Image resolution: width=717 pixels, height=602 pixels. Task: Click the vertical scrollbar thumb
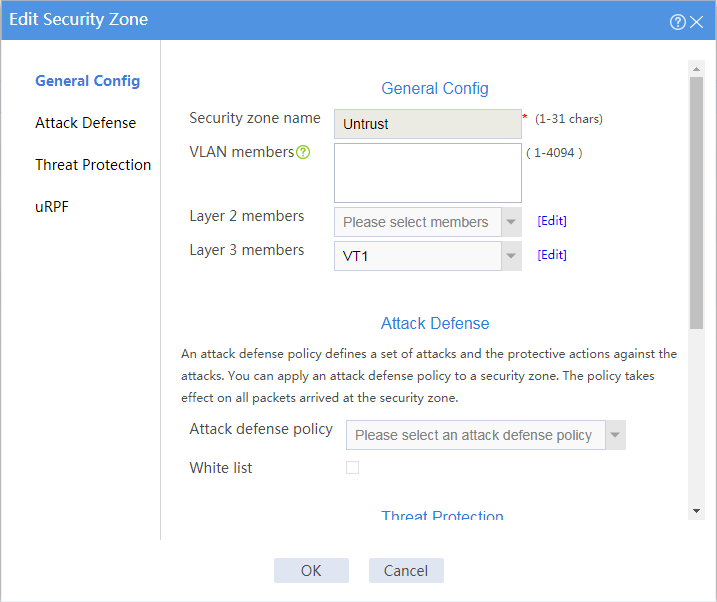point(696,203)
